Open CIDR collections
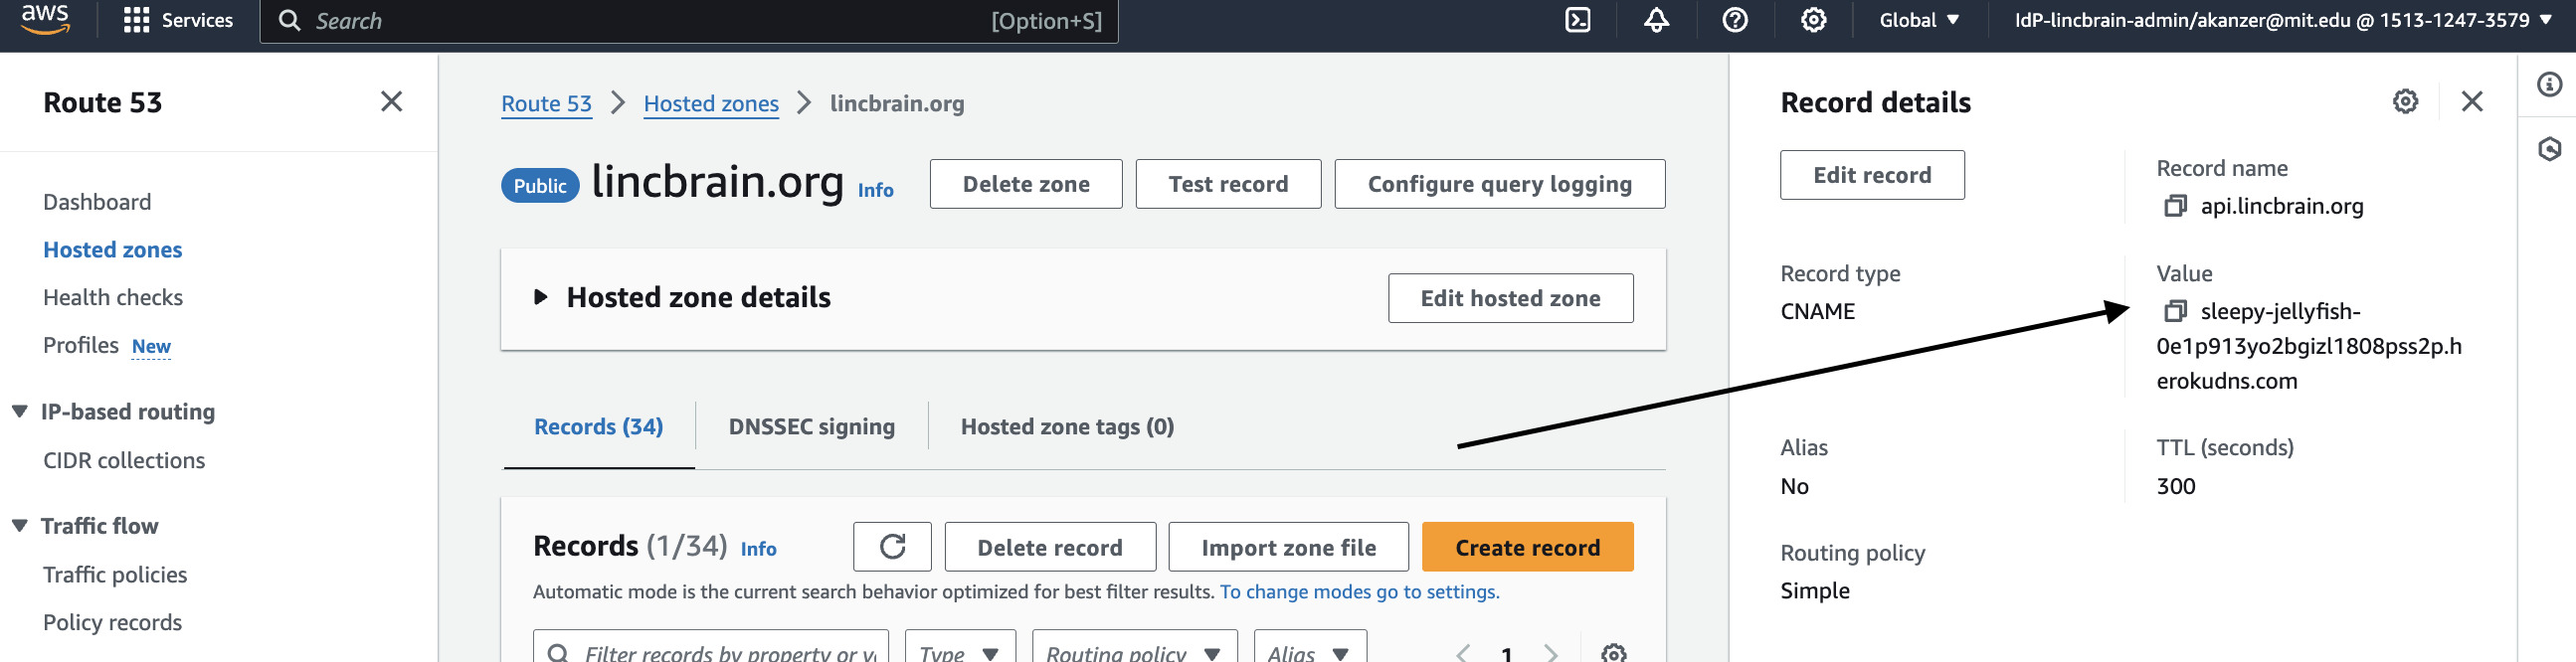2576x662 pixels. (x=124, y=461)
